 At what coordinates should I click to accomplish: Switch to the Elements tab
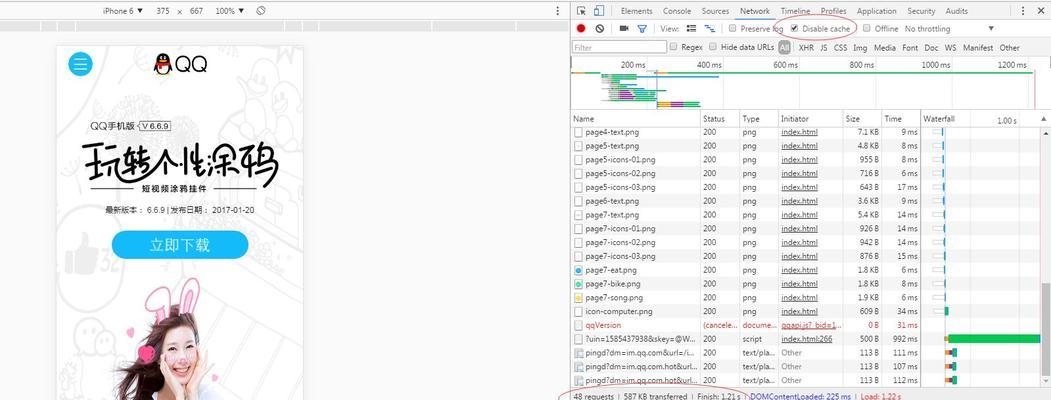click(x=636, y=11)
